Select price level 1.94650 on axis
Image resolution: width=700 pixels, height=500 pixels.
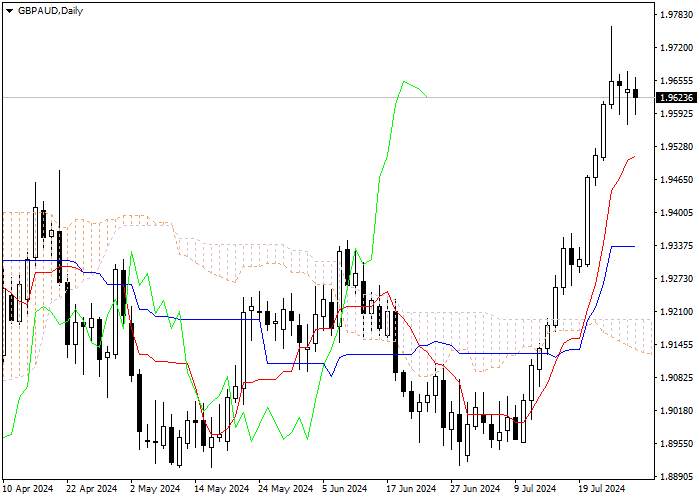click(x=676, y=179)
